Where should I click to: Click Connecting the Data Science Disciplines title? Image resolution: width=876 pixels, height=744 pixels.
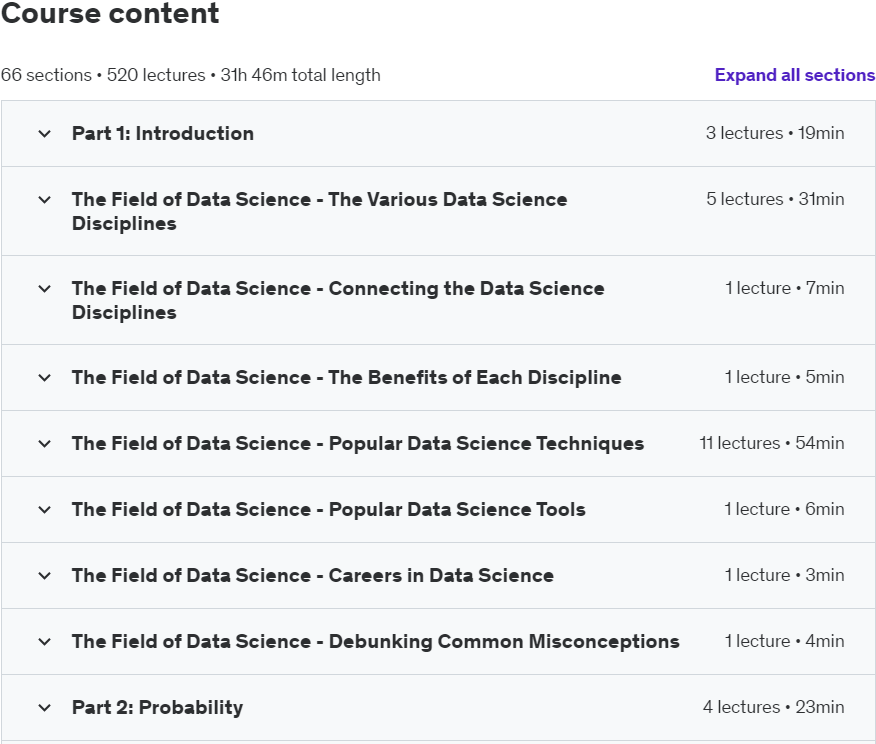tap(338, 300)
